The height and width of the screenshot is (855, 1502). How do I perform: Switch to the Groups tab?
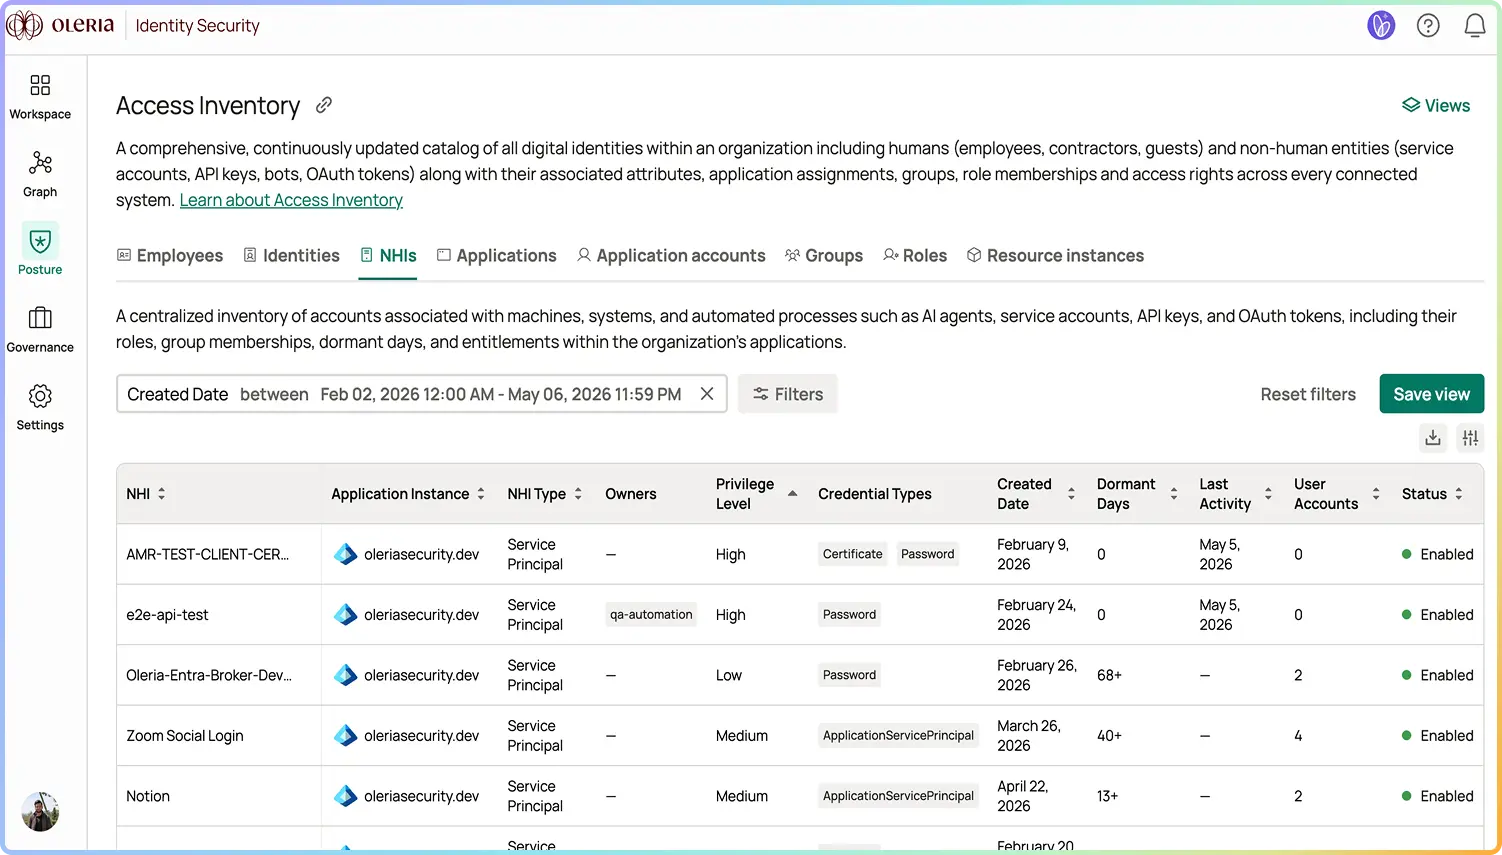(824, 255)
